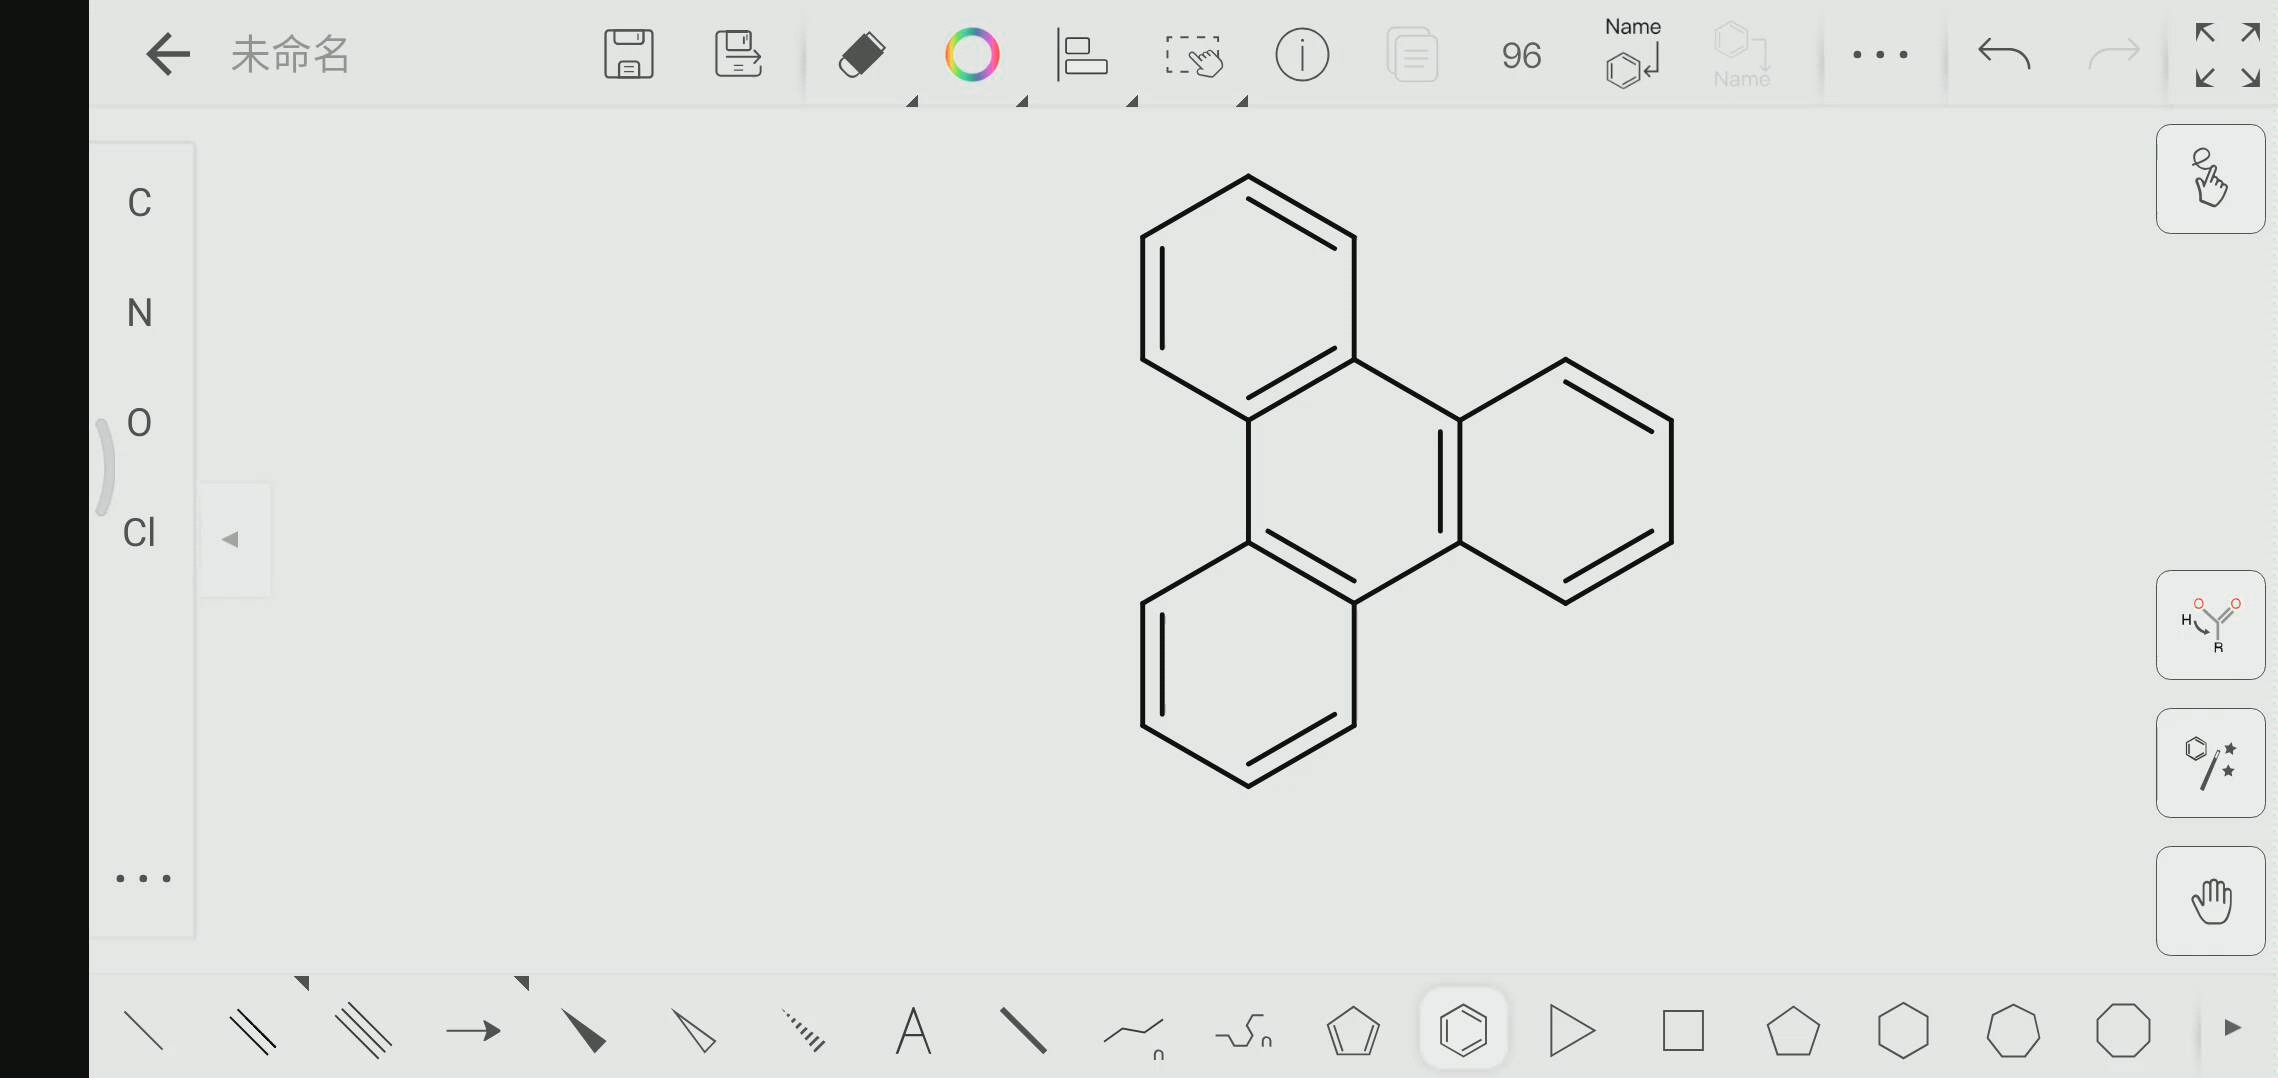Click the greyed-out paste clipboard icon

[1412, 54]
